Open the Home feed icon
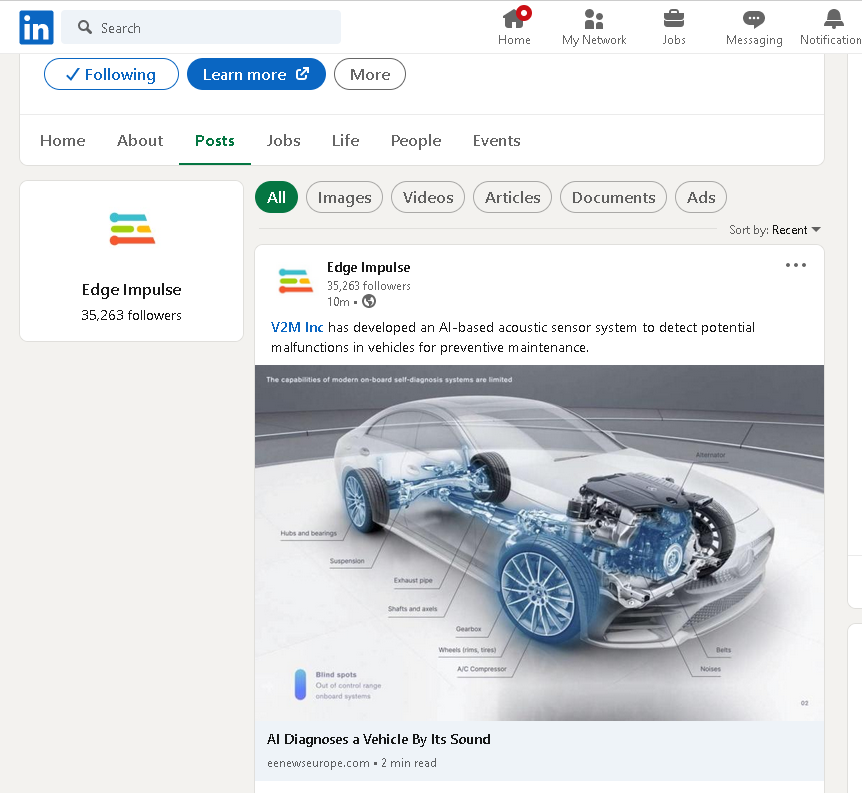Image resolution: width=862 pixels, height=793 pixels. point(514,19)
